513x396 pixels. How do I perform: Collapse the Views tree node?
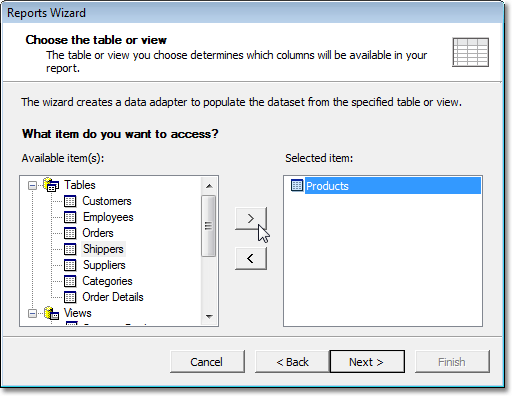click(32, 313)
